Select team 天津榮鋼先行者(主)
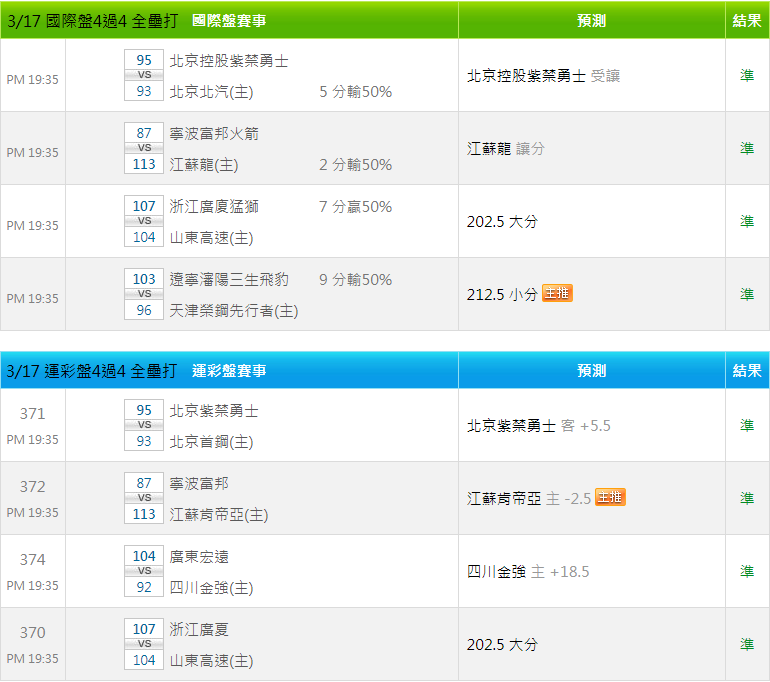This screenshot has width=770, height=682. pos(234,311)
